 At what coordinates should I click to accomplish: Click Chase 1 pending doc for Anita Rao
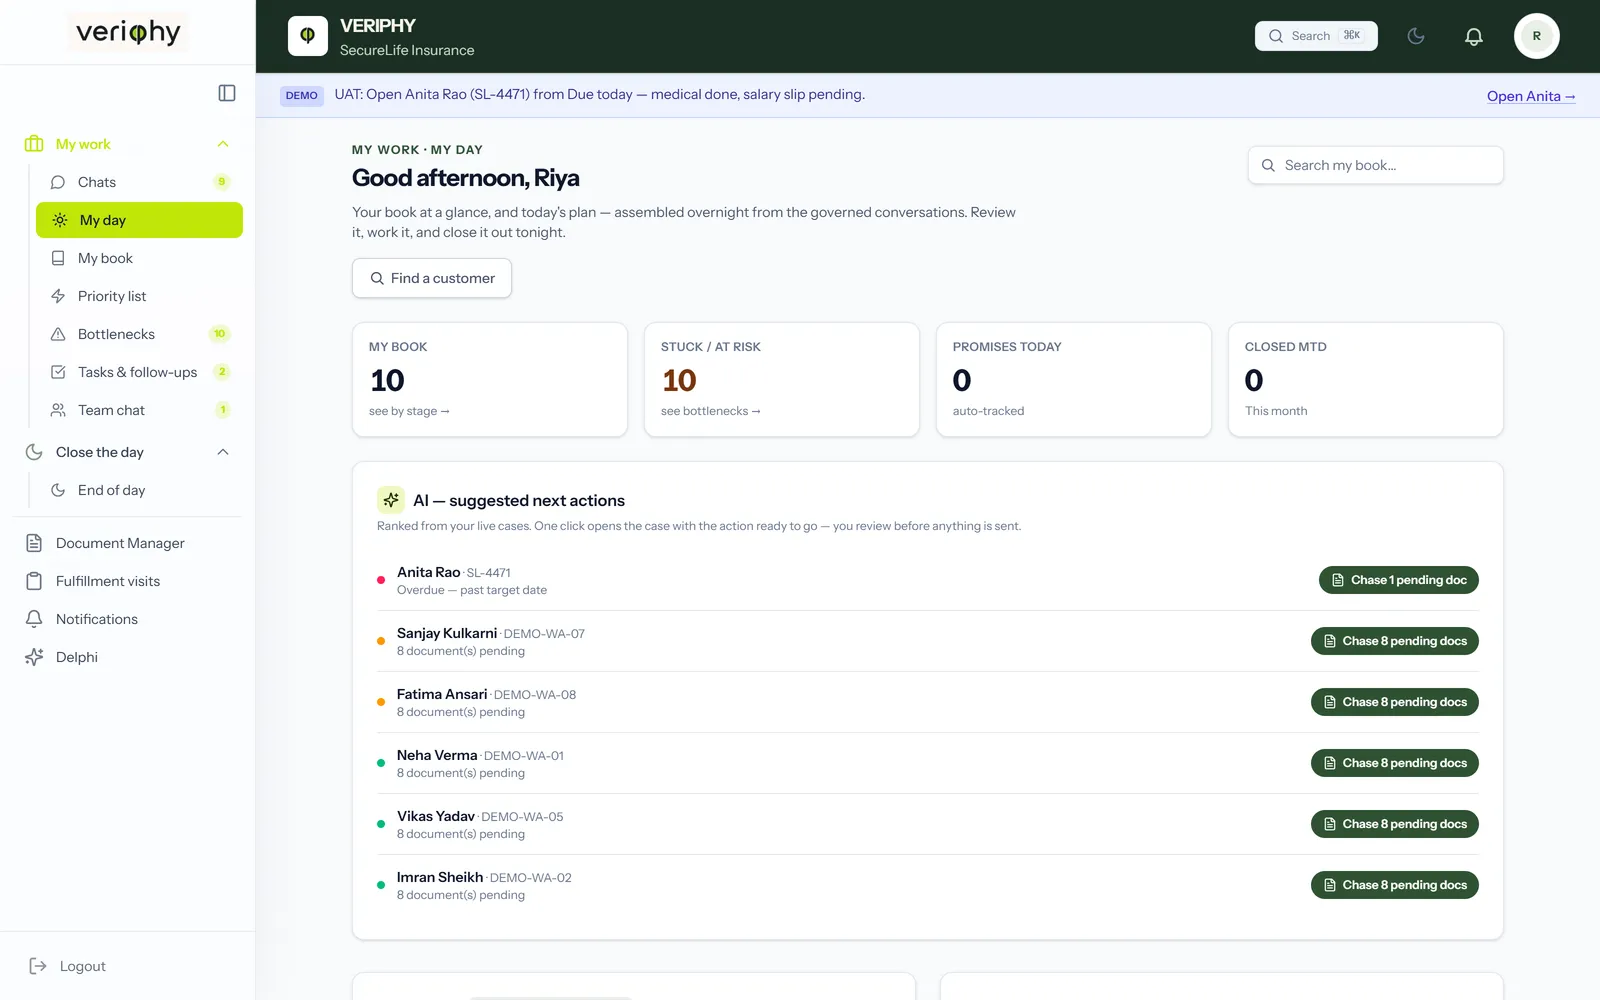(x=1399, y=580)
